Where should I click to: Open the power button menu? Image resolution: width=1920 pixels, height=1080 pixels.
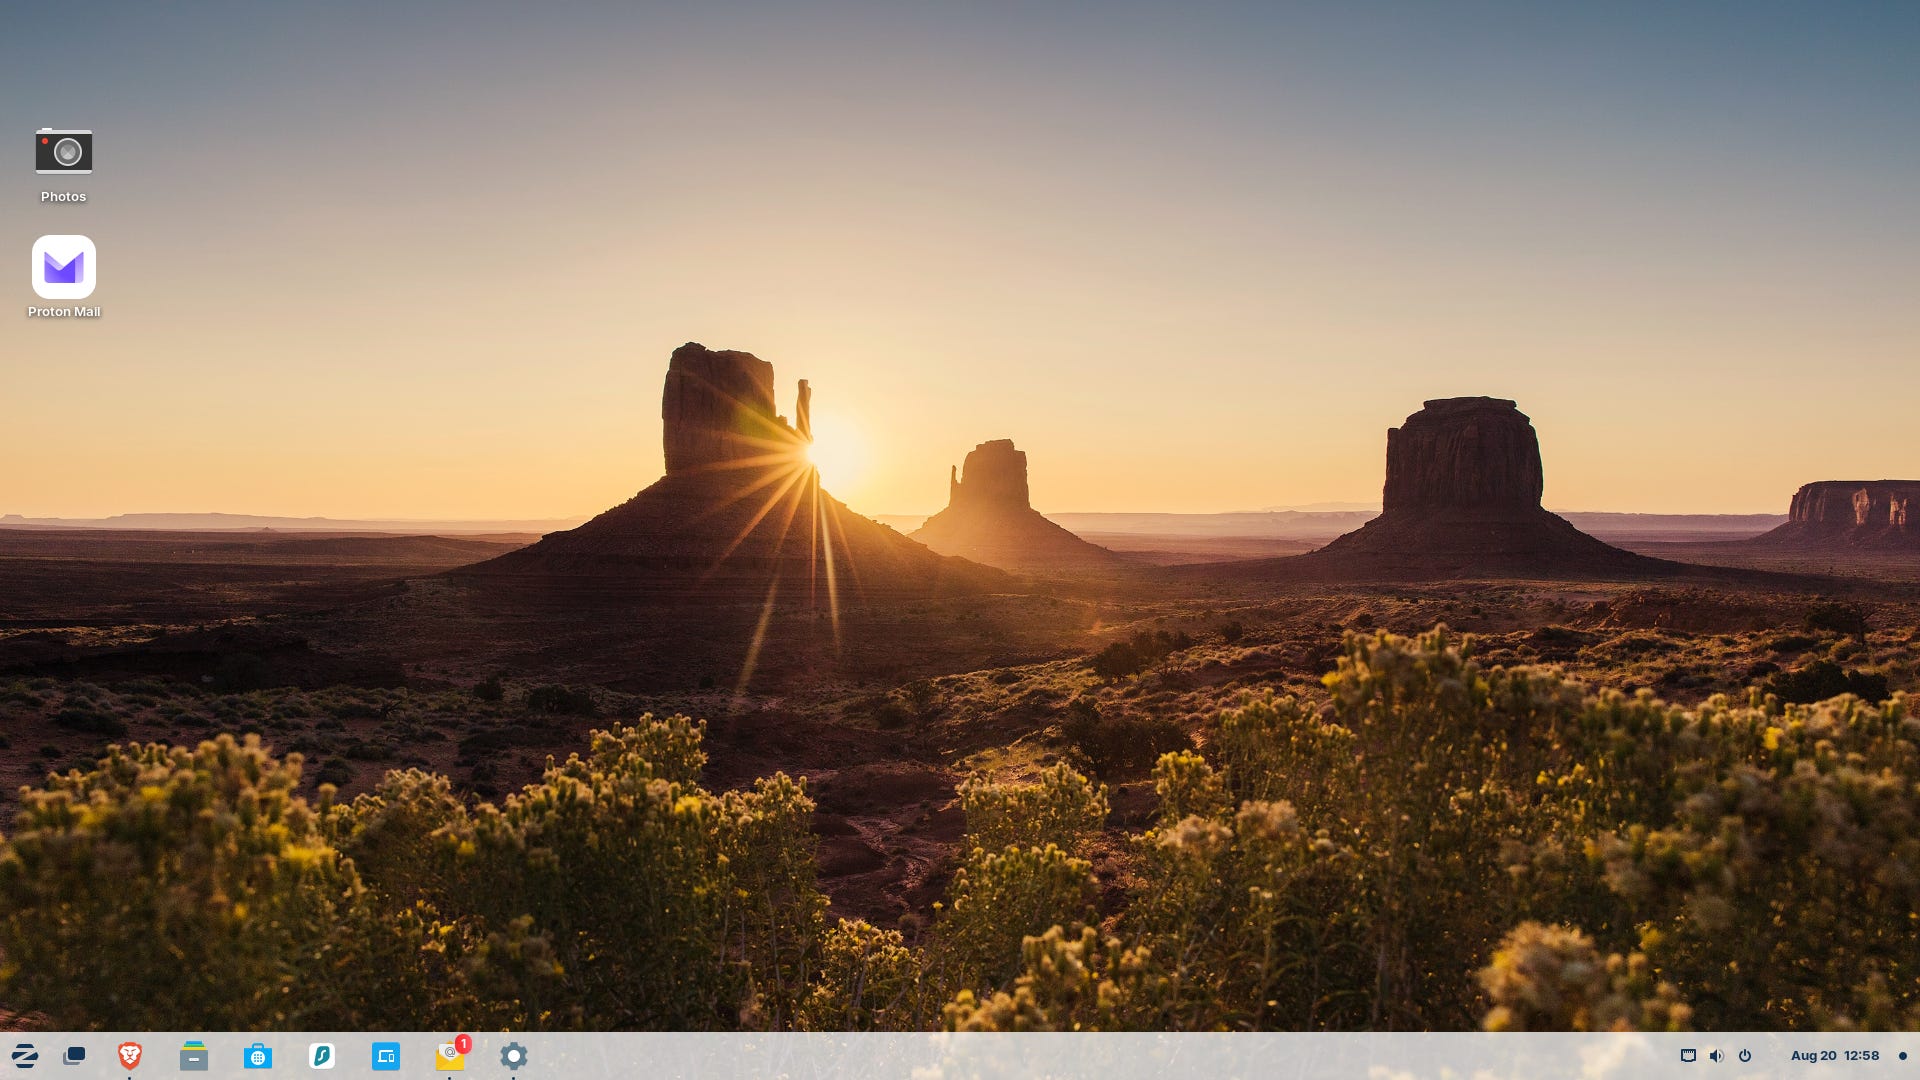coord(1745,1055)
